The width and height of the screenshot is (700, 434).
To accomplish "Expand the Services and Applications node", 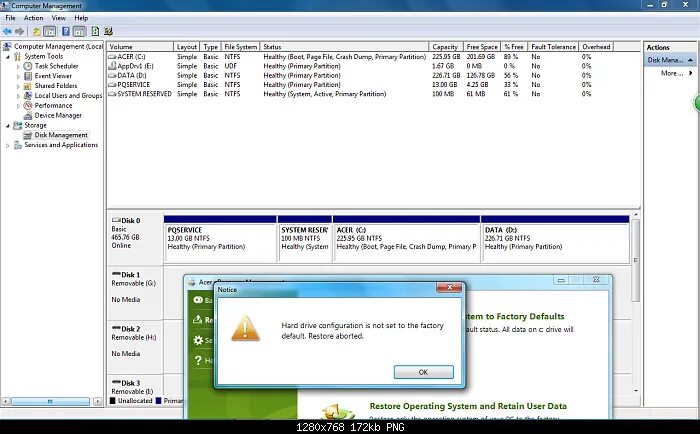I will pos(8,146).
